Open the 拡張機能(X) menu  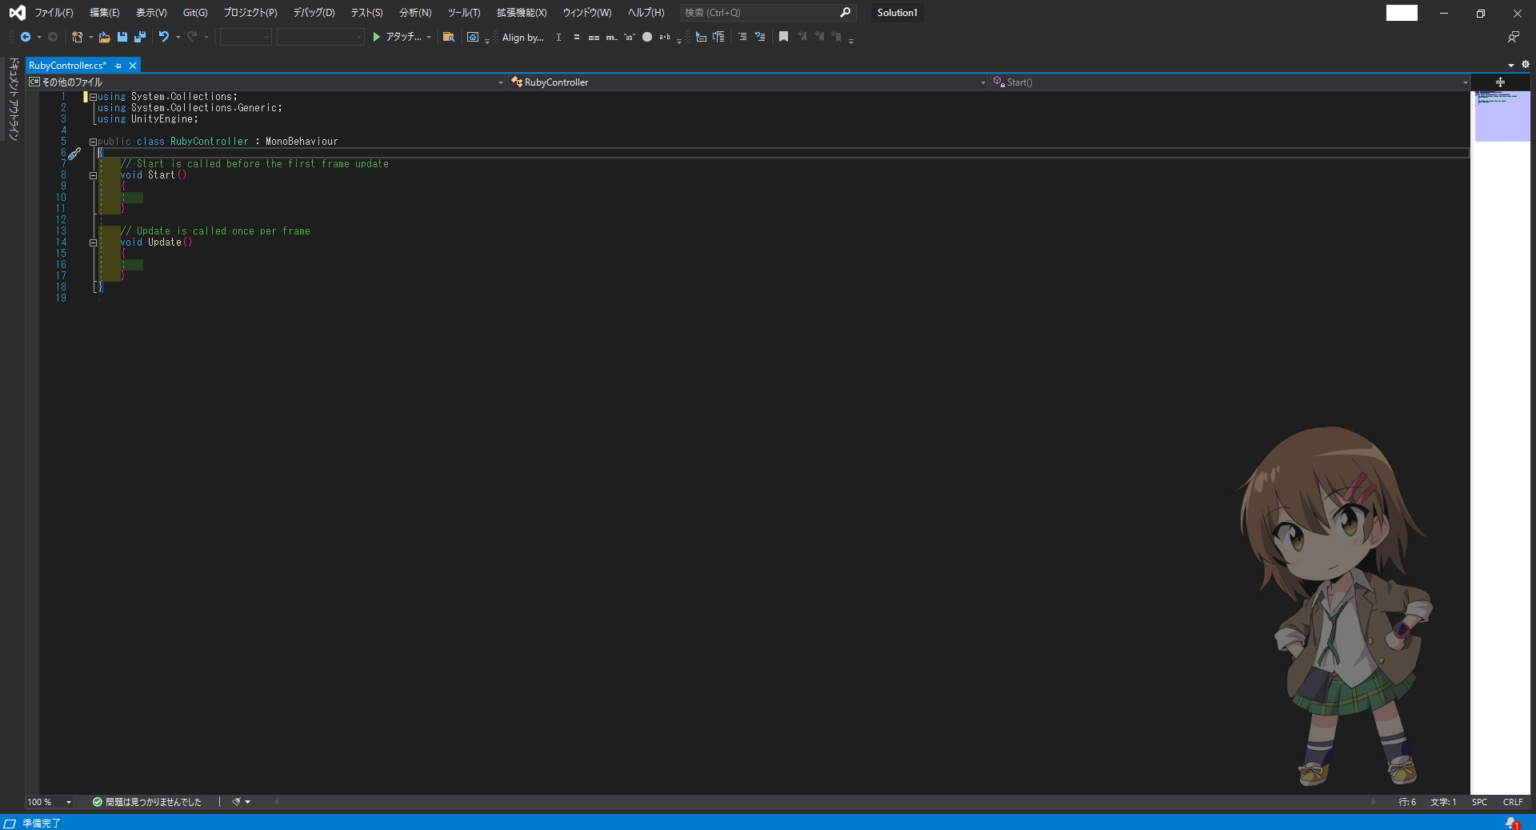coord(521,13)
